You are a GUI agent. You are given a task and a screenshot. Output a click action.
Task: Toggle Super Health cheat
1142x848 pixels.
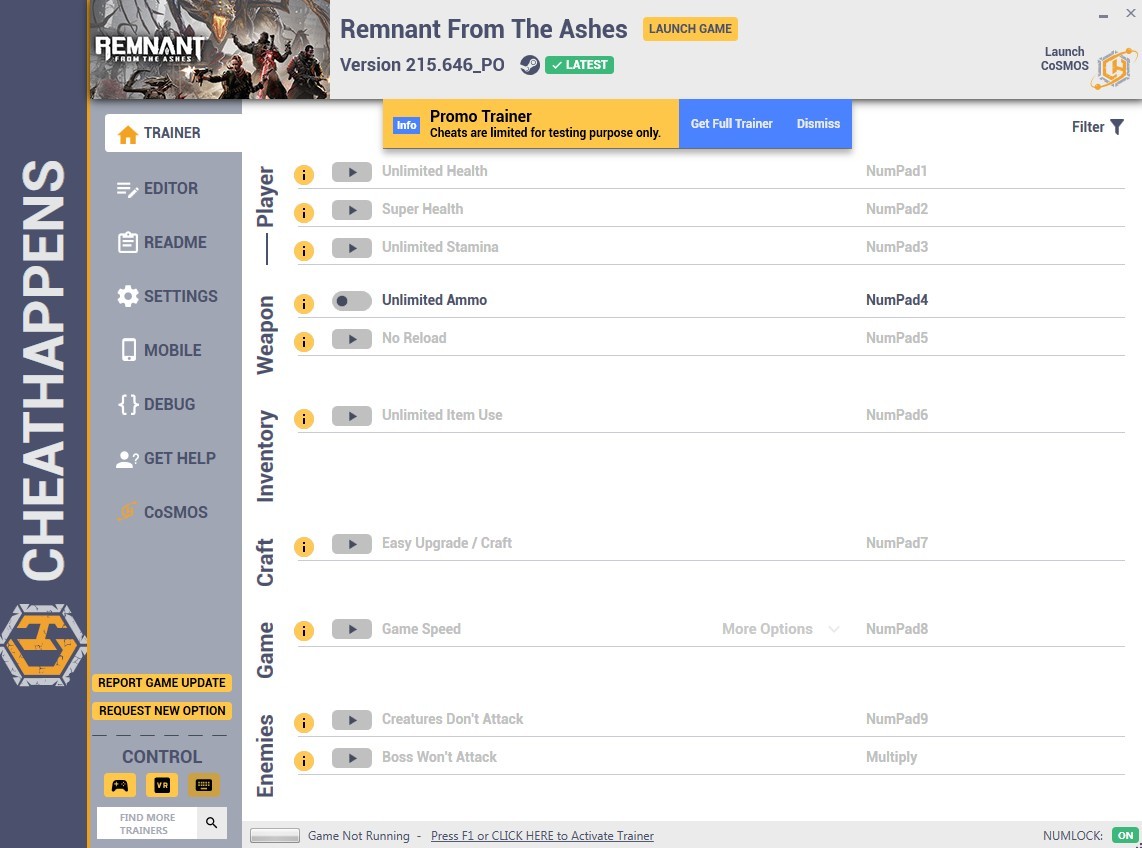coord(352,211)
